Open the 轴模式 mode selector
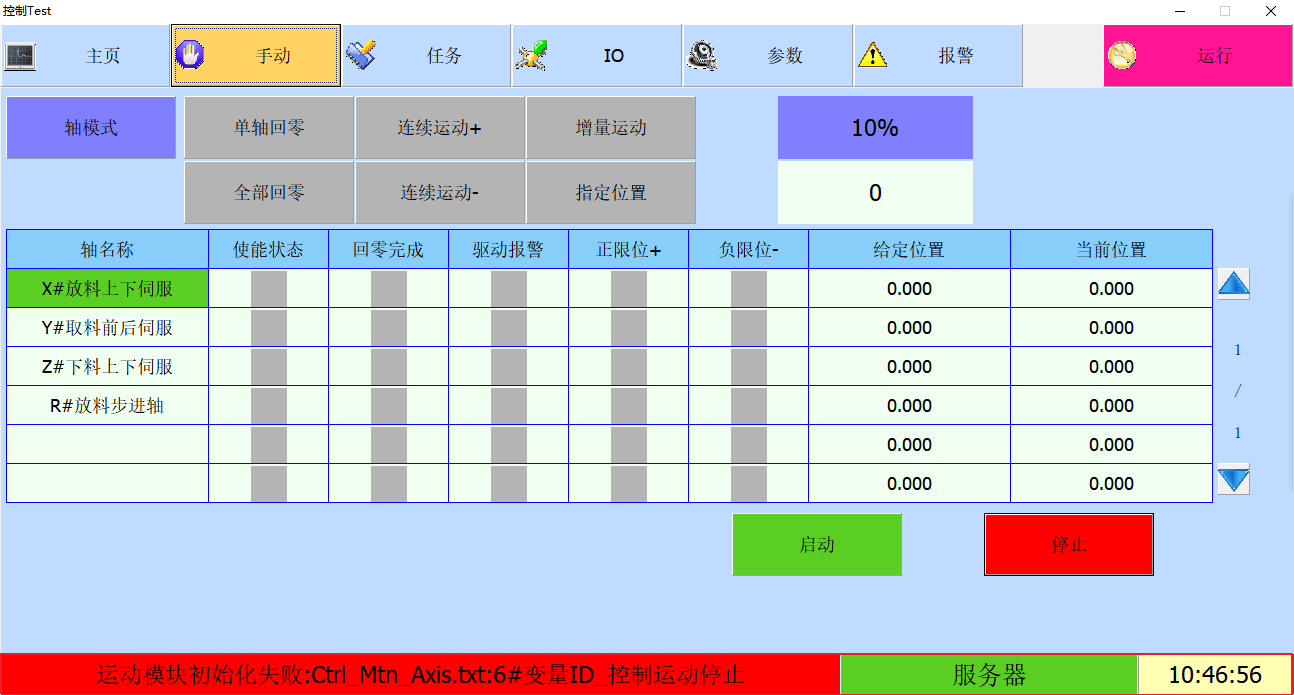This screenshot has width=1294, height=695. pyautogui.click(x=91, y=128)
